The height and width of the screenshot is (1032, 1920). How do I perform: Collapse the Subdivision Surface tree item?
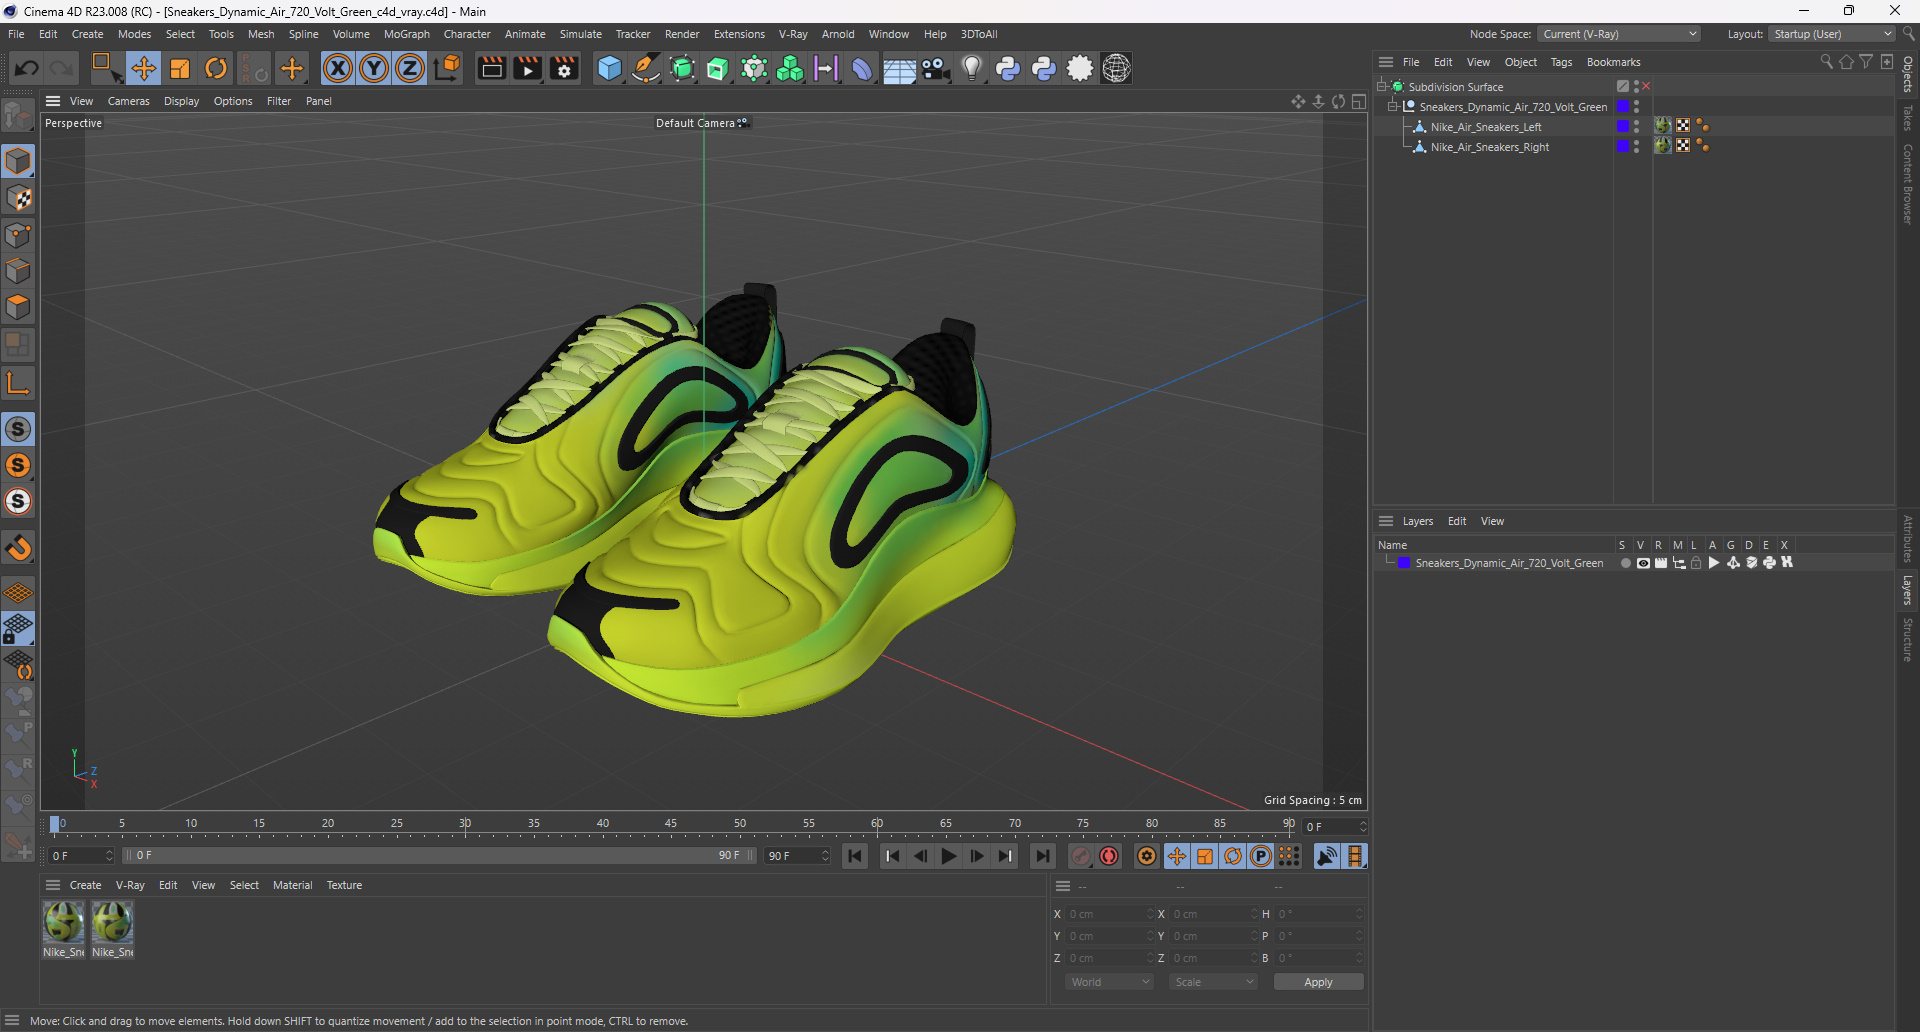tap(1381, 86)
